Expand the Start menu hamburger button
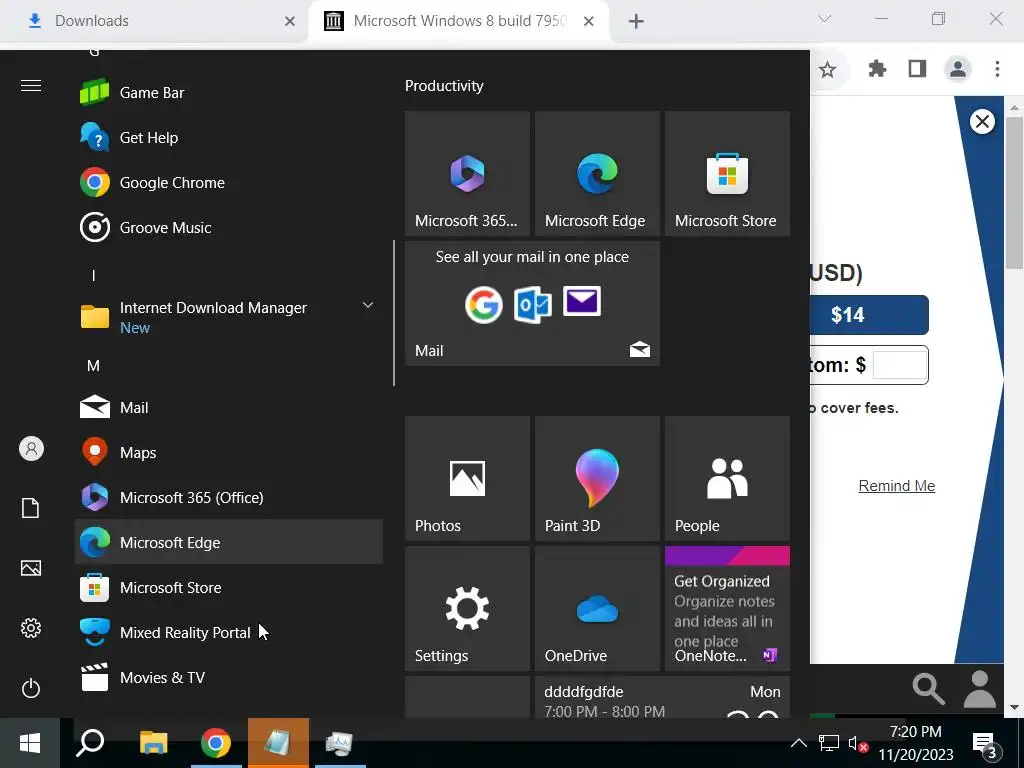The image size is (1024, 768). click(31, 86)
